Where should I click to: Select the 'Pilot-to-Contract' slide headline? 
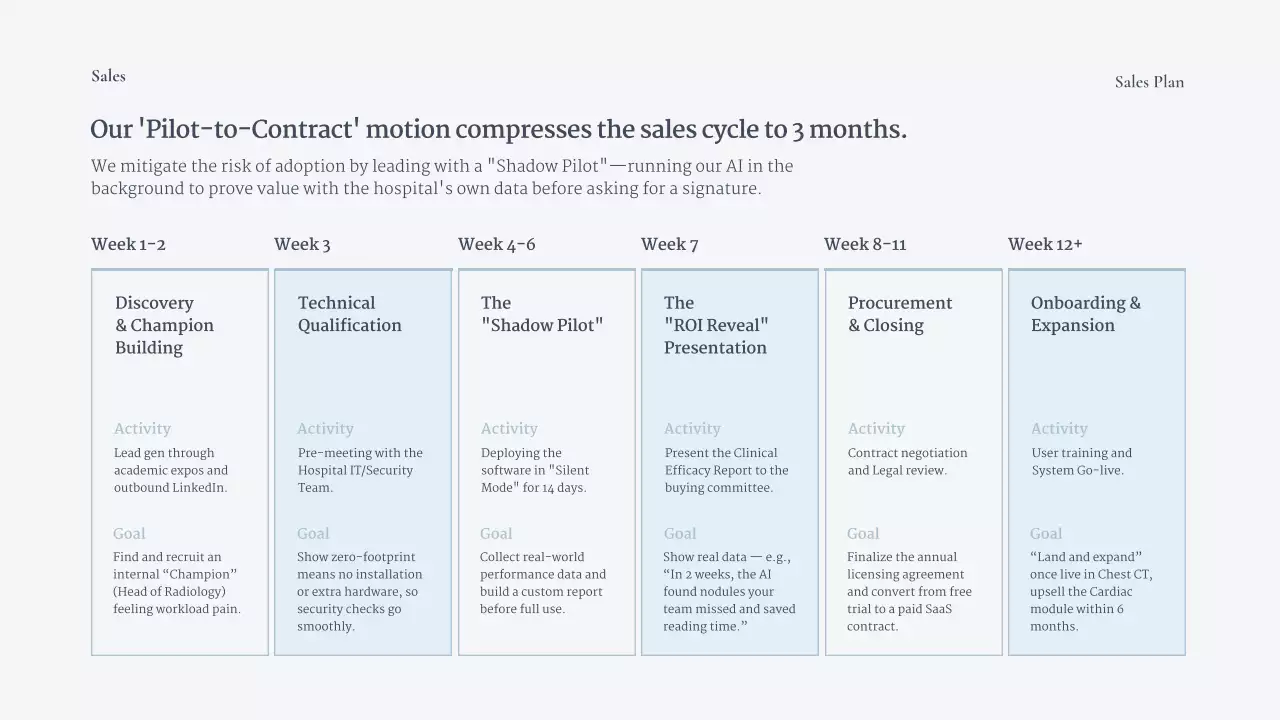click(x=498, y=130)
